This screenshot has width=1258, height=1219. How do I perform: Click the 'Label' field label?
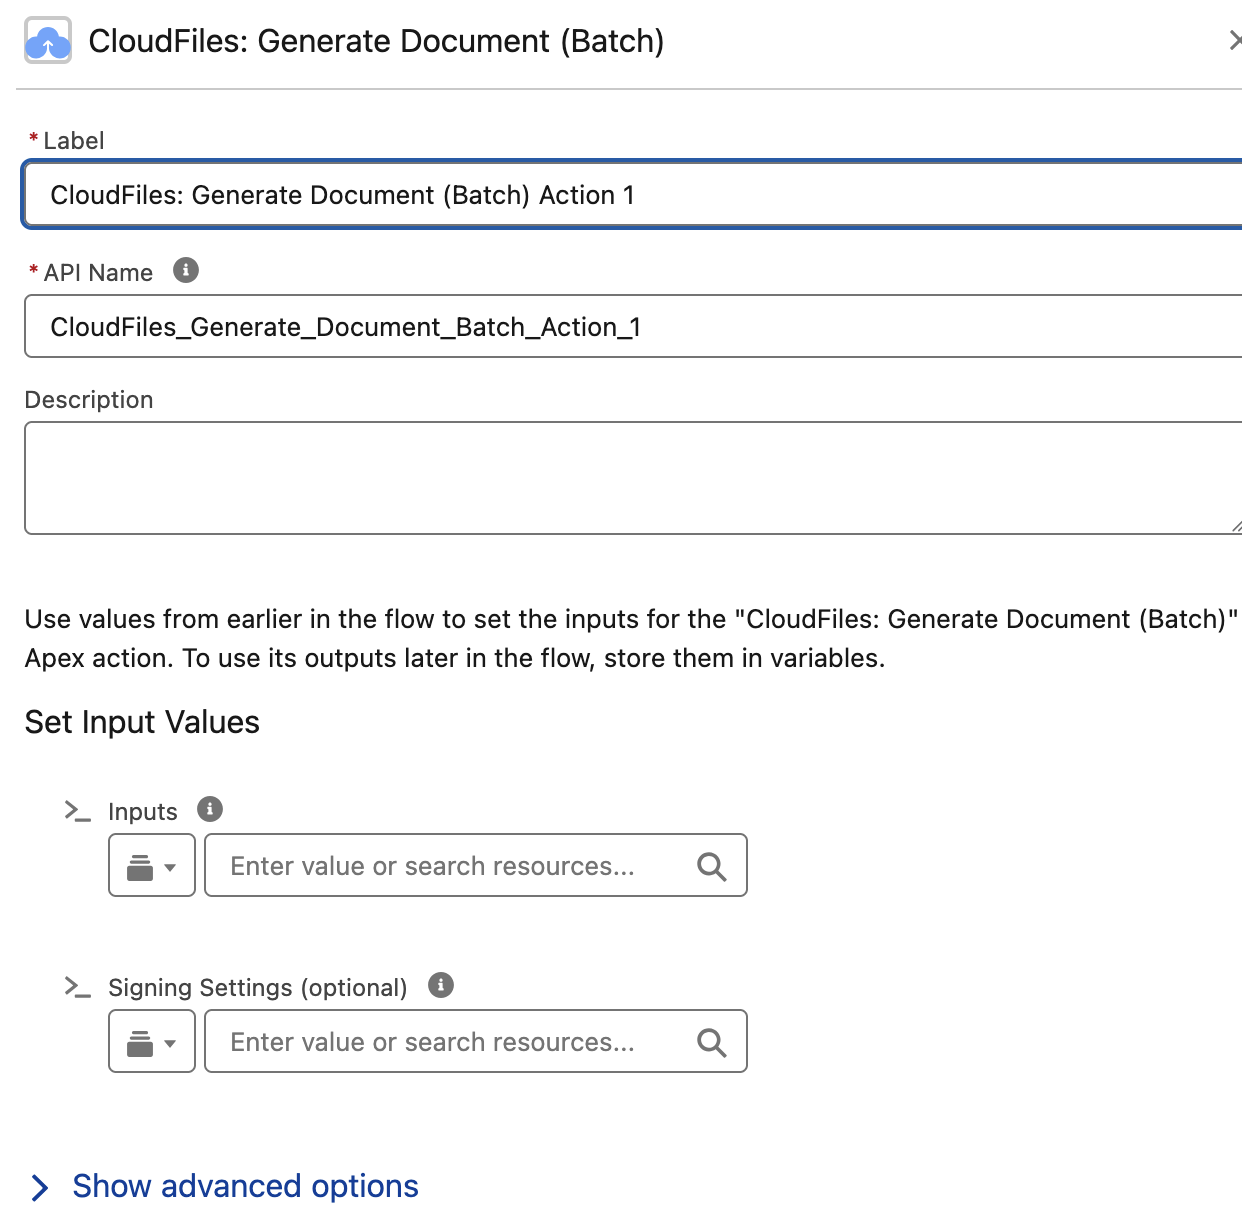coord(74,141)
